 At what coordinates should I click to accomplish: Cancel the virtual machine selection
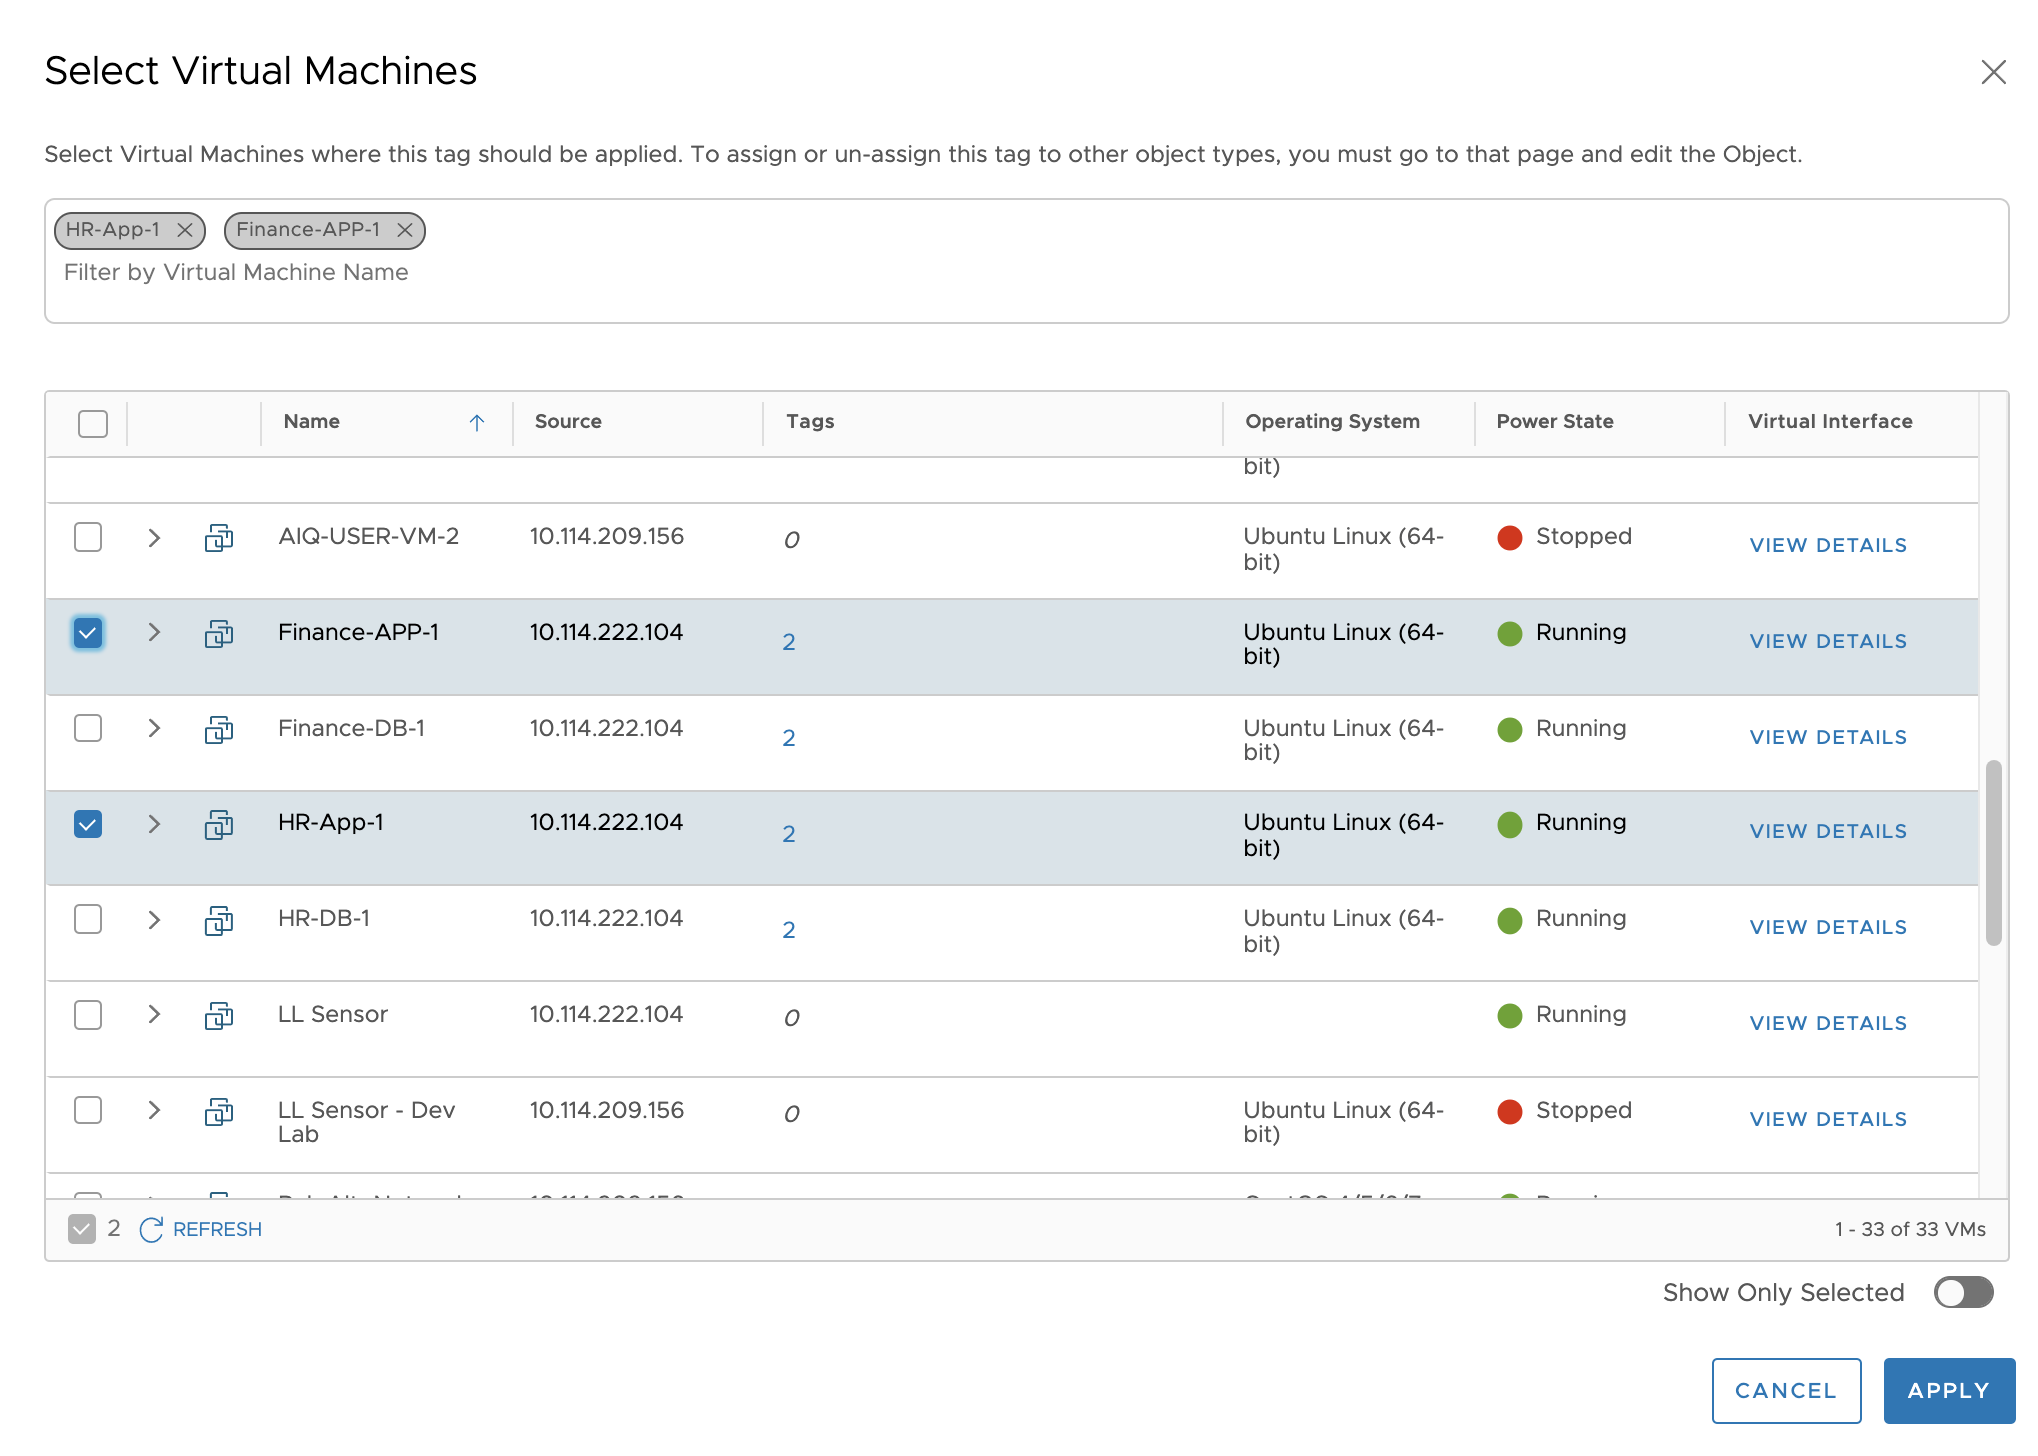pos(1786,1390)
